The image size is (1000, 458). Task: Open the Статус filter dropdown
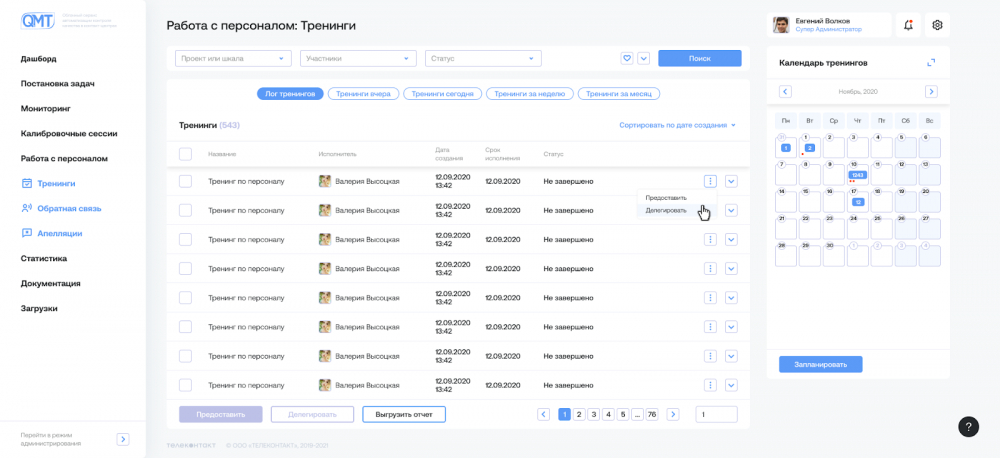[x=483, y=59]
